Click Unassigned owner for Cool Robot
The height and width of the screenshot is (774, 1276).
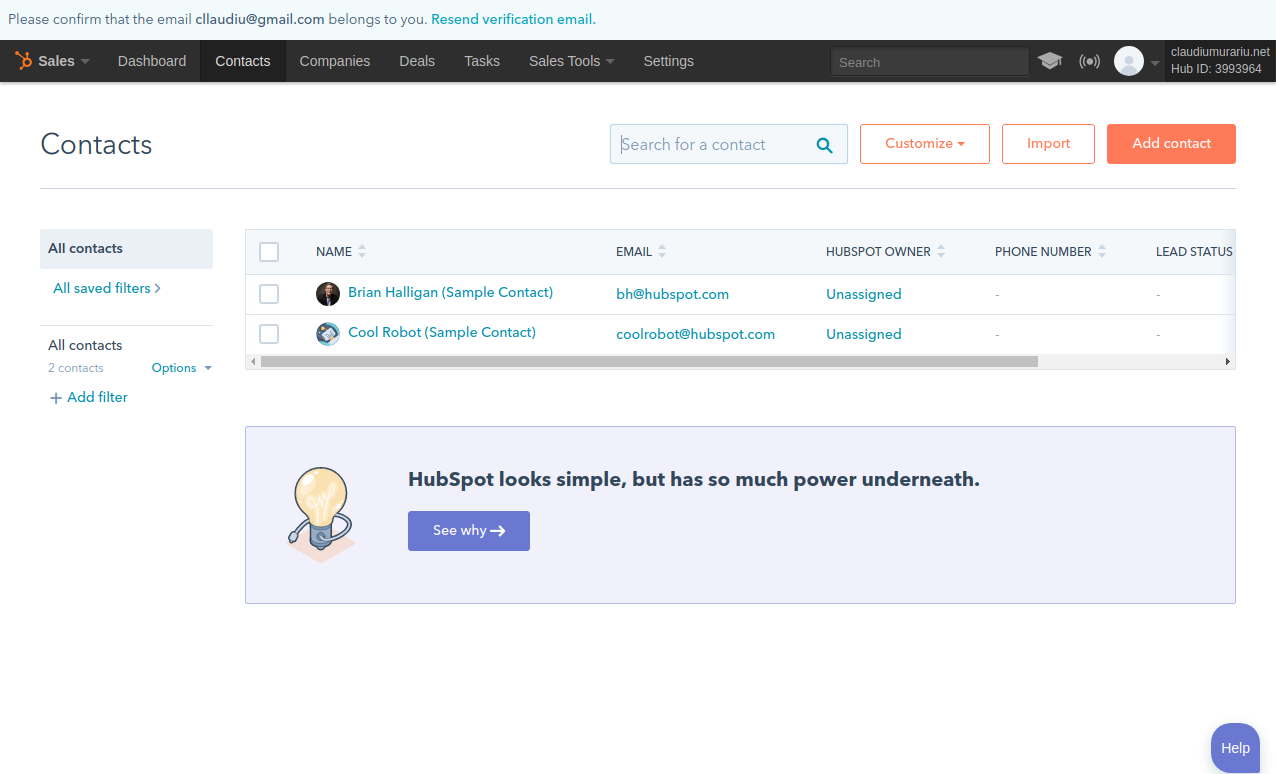point(863,334)
